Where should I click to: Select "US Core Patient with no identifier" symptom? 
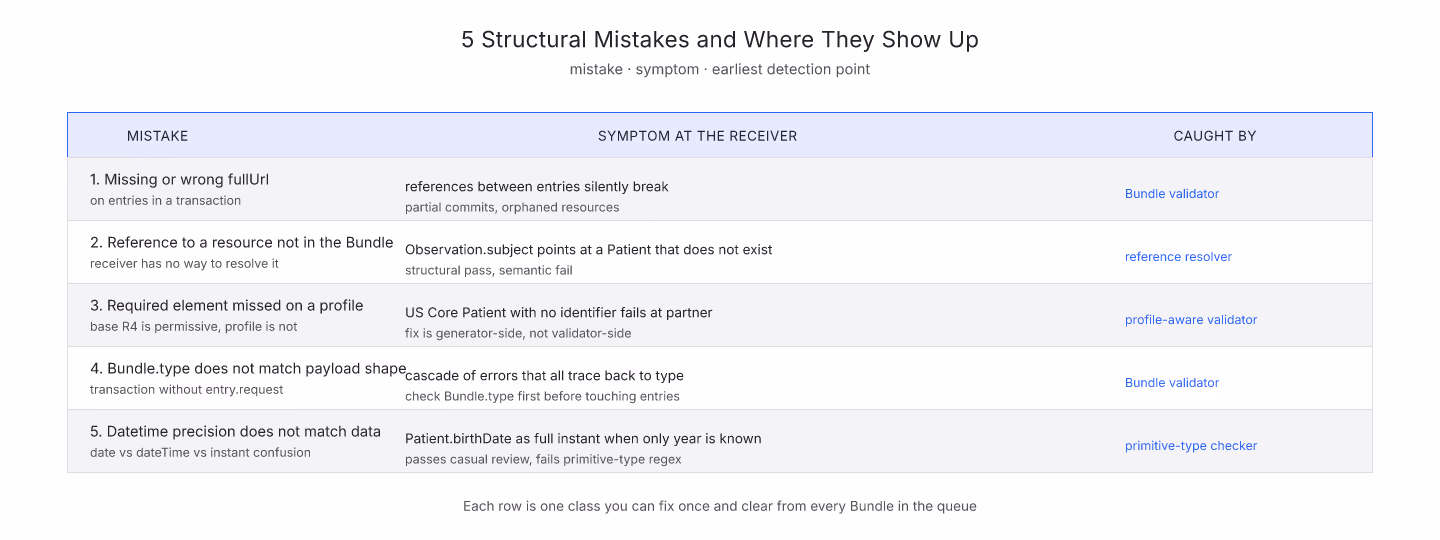(558, 313)
